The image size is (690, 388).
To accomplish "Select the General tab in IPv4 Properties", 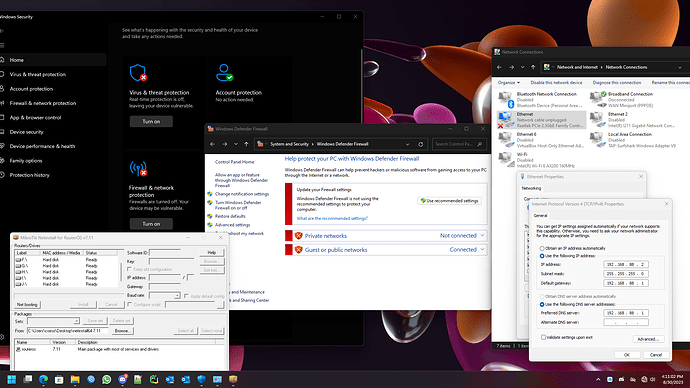I will [540, 216].
